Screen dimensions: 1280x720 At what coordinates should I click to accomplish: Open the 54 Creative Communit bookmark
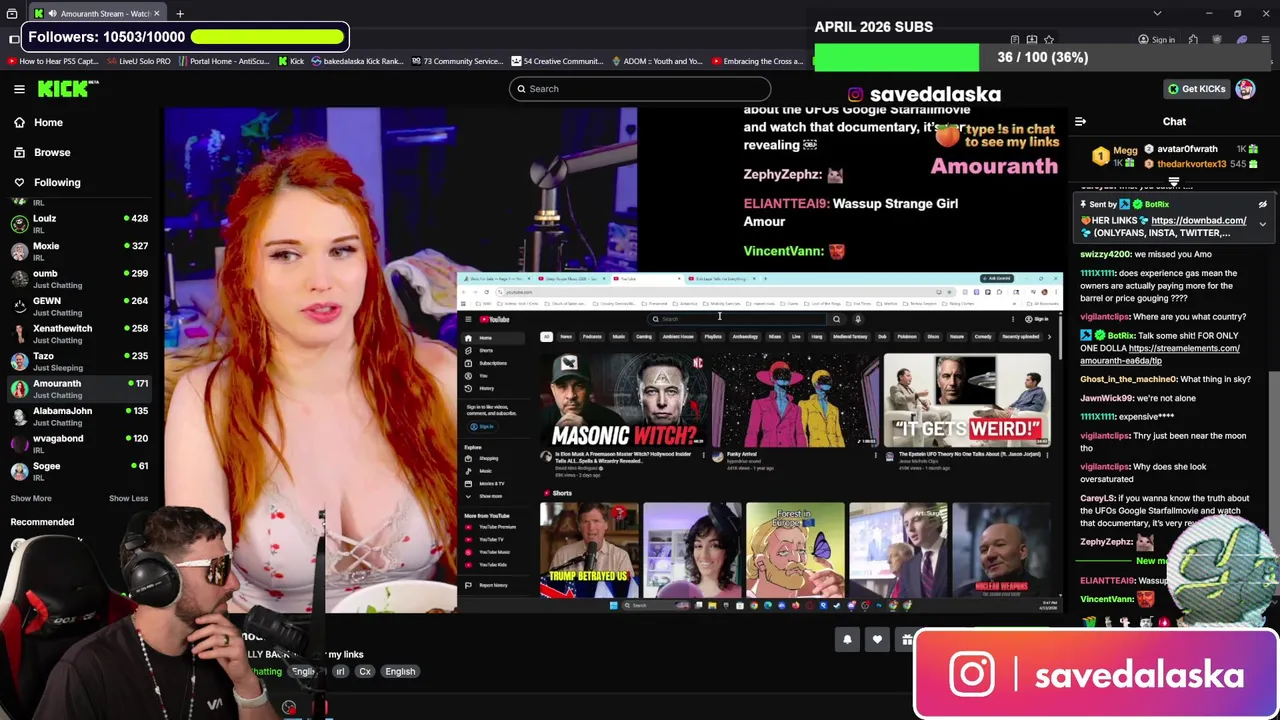point(557,61)
